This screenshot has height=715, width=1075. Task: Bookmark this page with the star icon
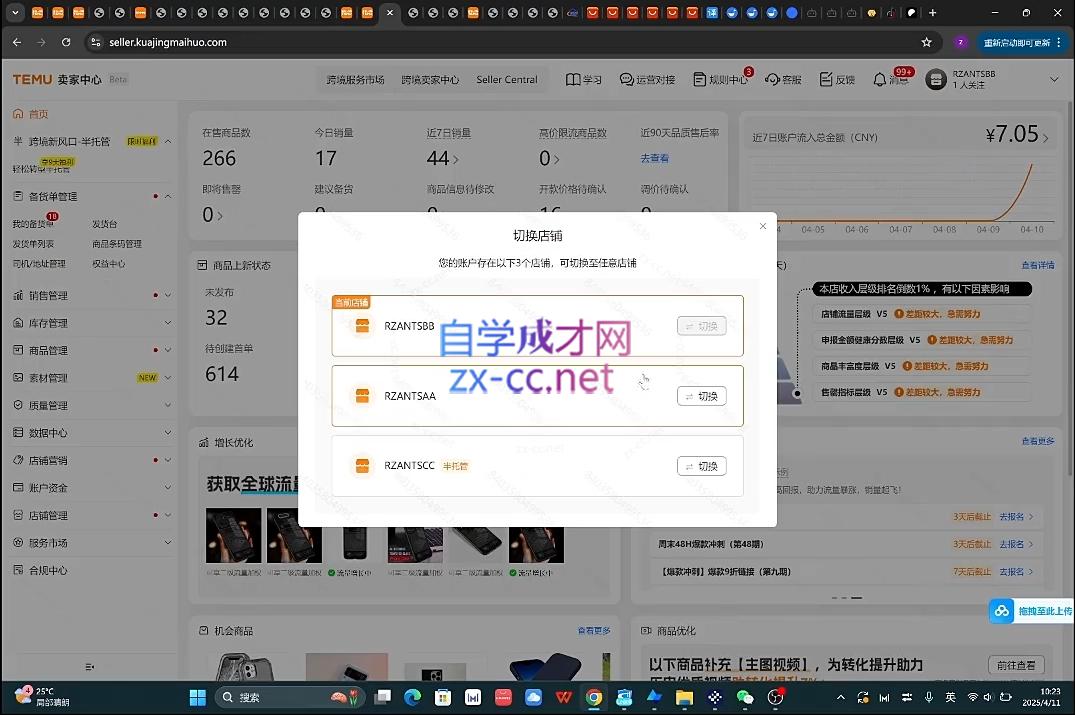pyautogui.click(x=926, y=43)
